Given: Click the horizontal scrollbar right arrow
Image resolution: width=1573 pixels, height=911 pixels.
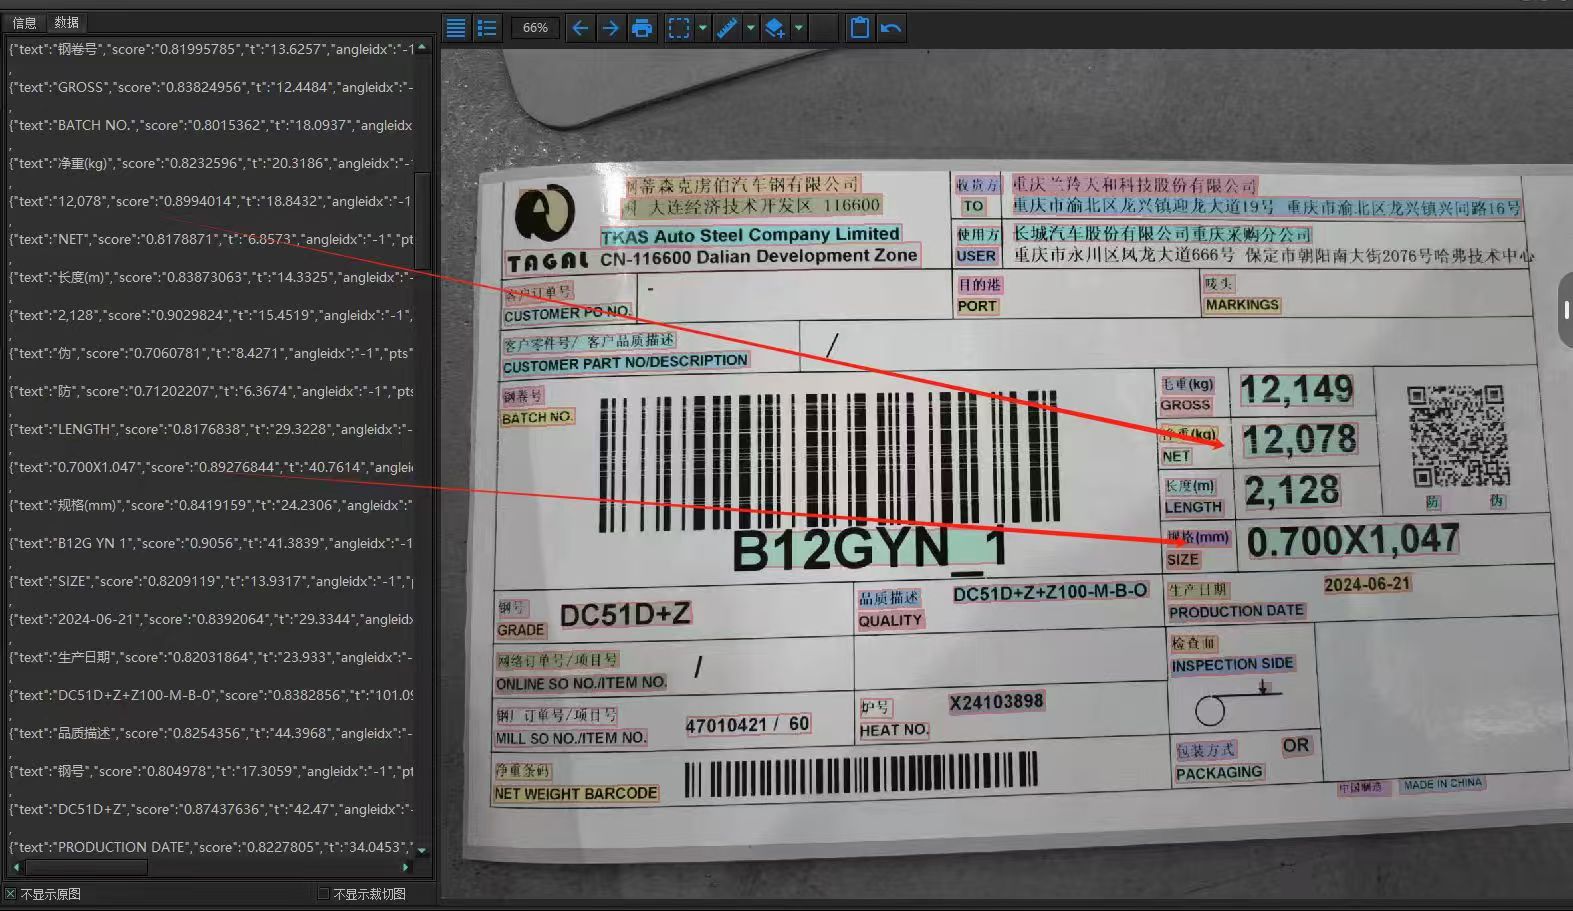Looking at the screenshot, I should coord(405,868).
